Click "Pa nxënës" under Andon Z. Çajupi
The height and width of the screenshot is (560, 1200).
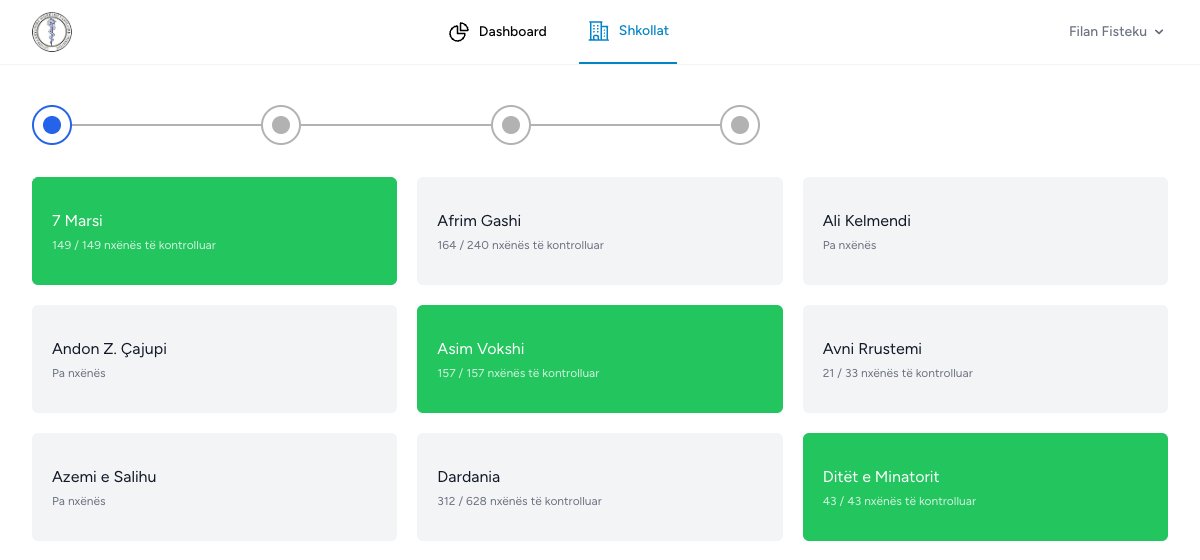78,373
